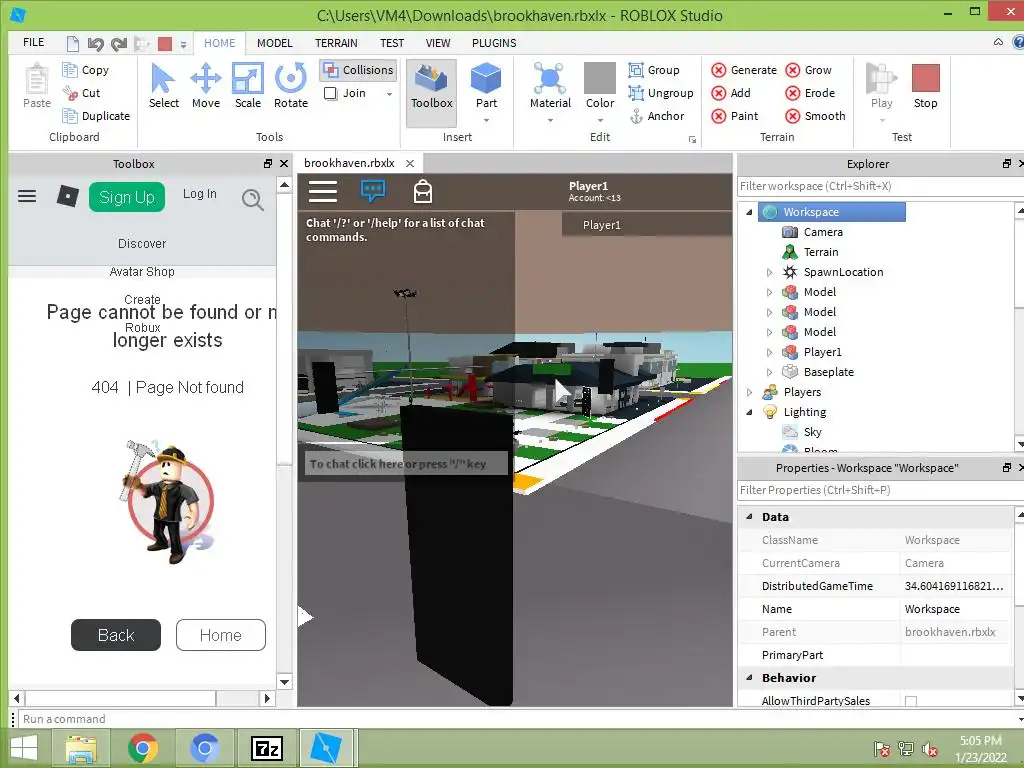This screenshot has width=1024, height=768.
Task: Toggle the AllowThirdPartySales checkbox
Action: (x=910, y=701)
